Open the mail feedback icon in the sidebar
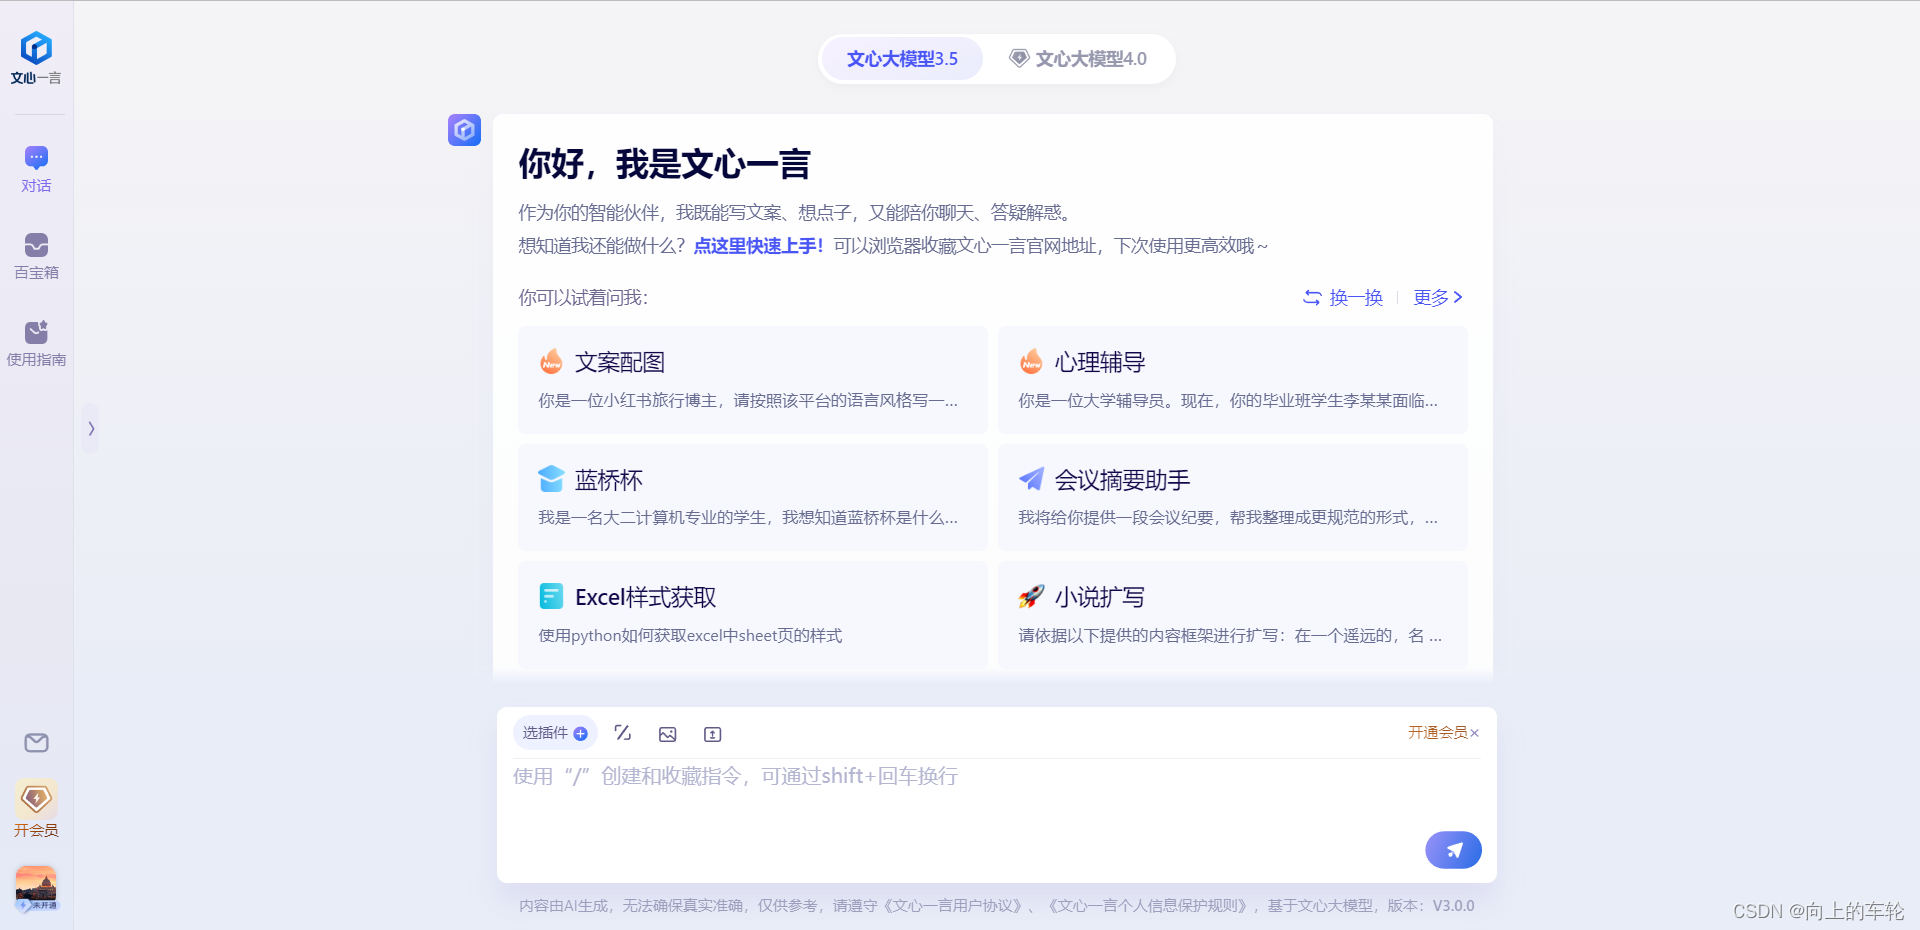The height and width of the screenshot is (930, 1920). click(36, 743)
